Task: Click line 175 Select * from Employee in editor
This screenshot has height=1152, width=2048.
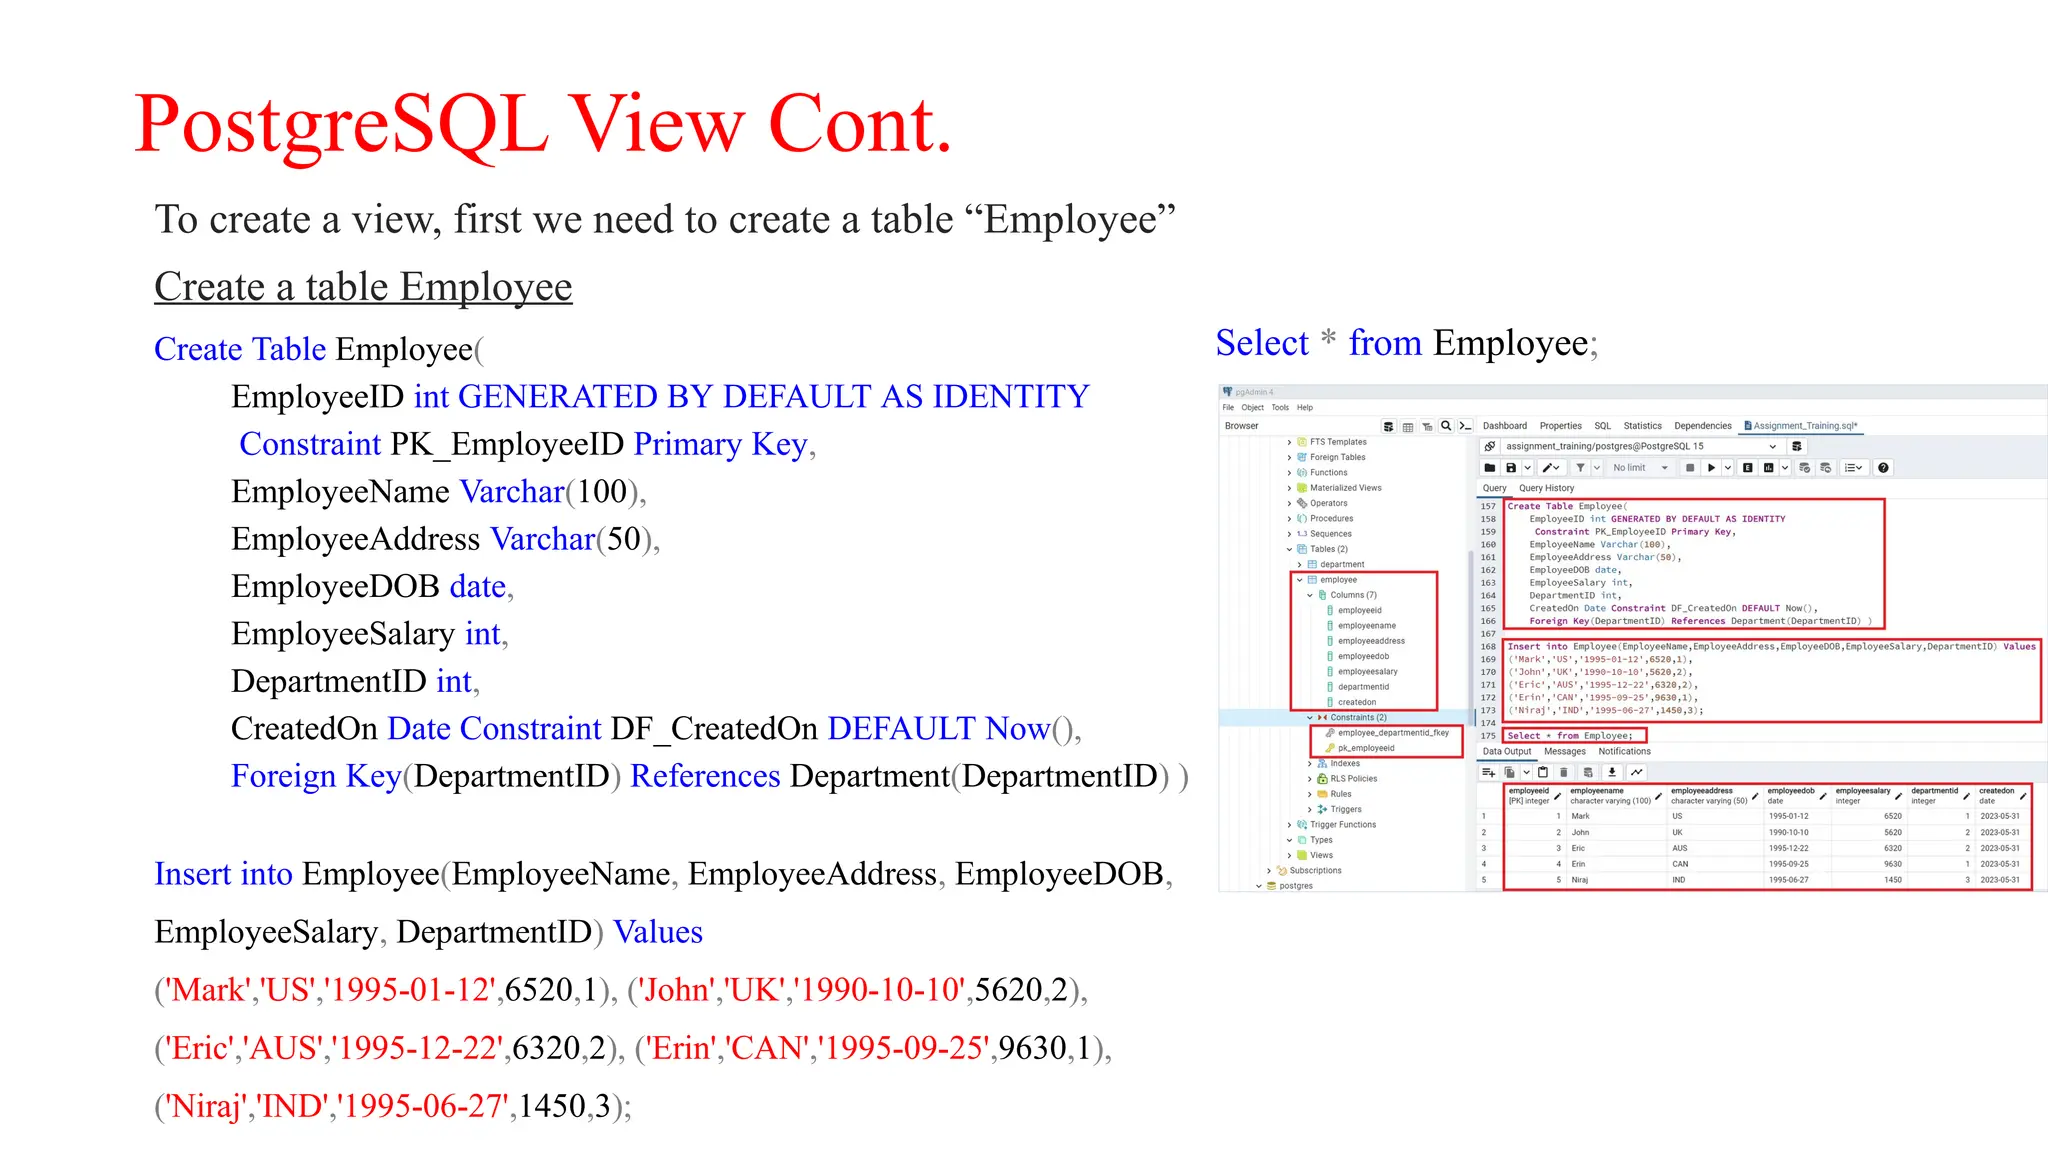Action: pyautogui.click(x=1570, y=736)
